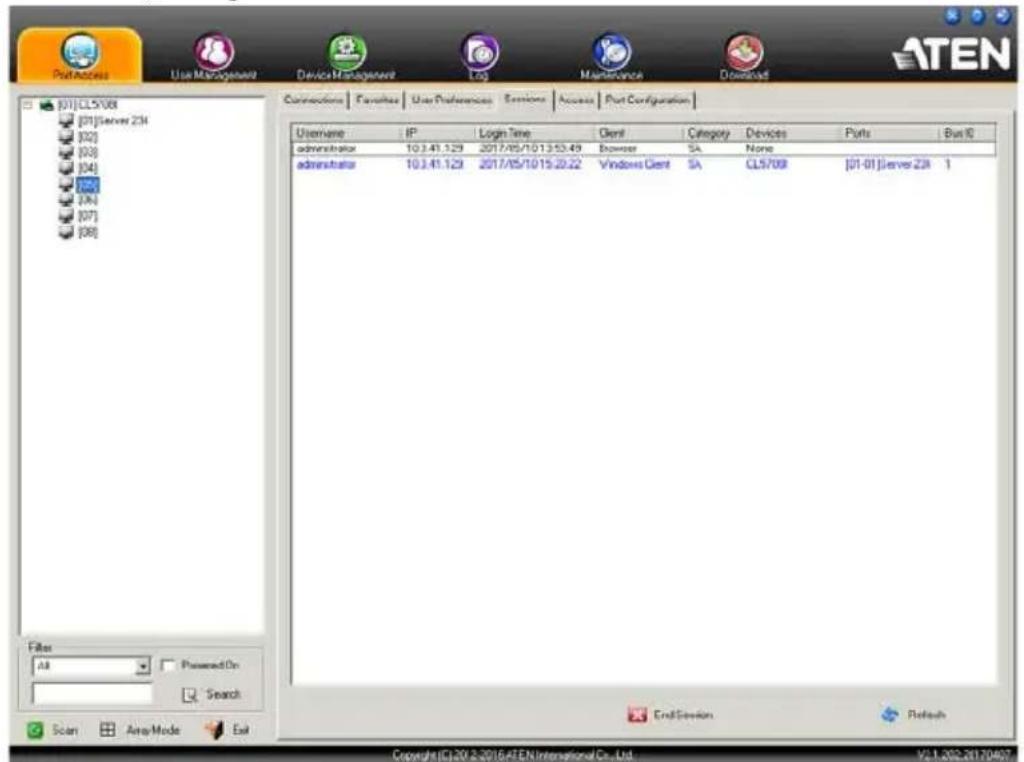
Task: Select the Windows Client administrator session row
Action: (x=643, y=165)
